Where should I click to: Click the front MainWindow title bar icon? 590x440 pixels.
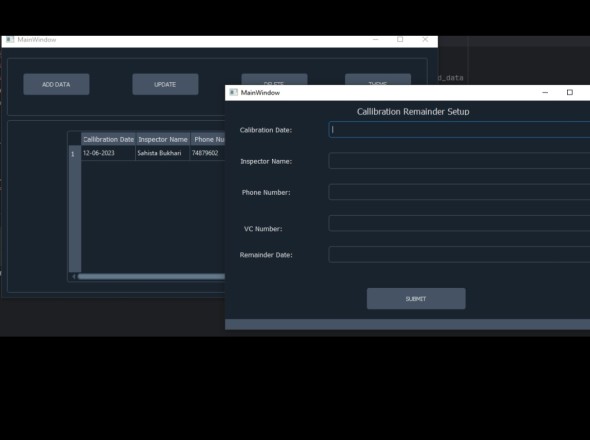point(233,93)
